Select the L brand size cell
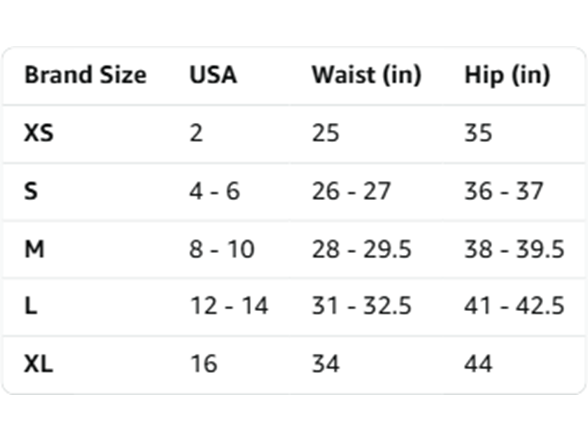 tap(31, 306)
